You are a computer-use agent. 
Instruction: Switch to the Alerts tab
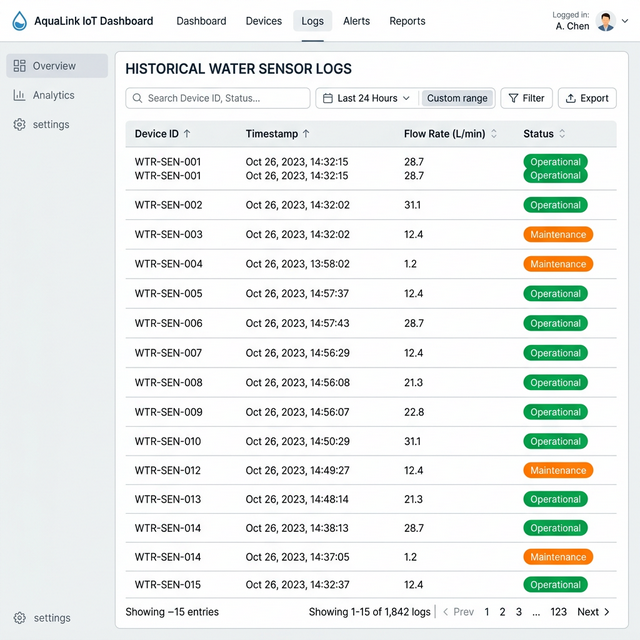coord(356,21)
